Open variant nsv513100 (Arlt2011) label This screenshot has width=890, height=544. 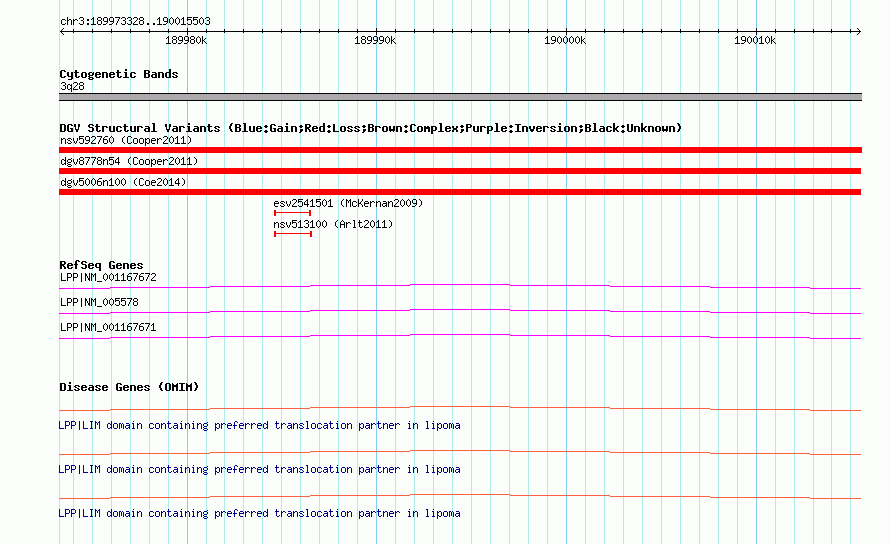pyautogui.click(x=333, y=224)
